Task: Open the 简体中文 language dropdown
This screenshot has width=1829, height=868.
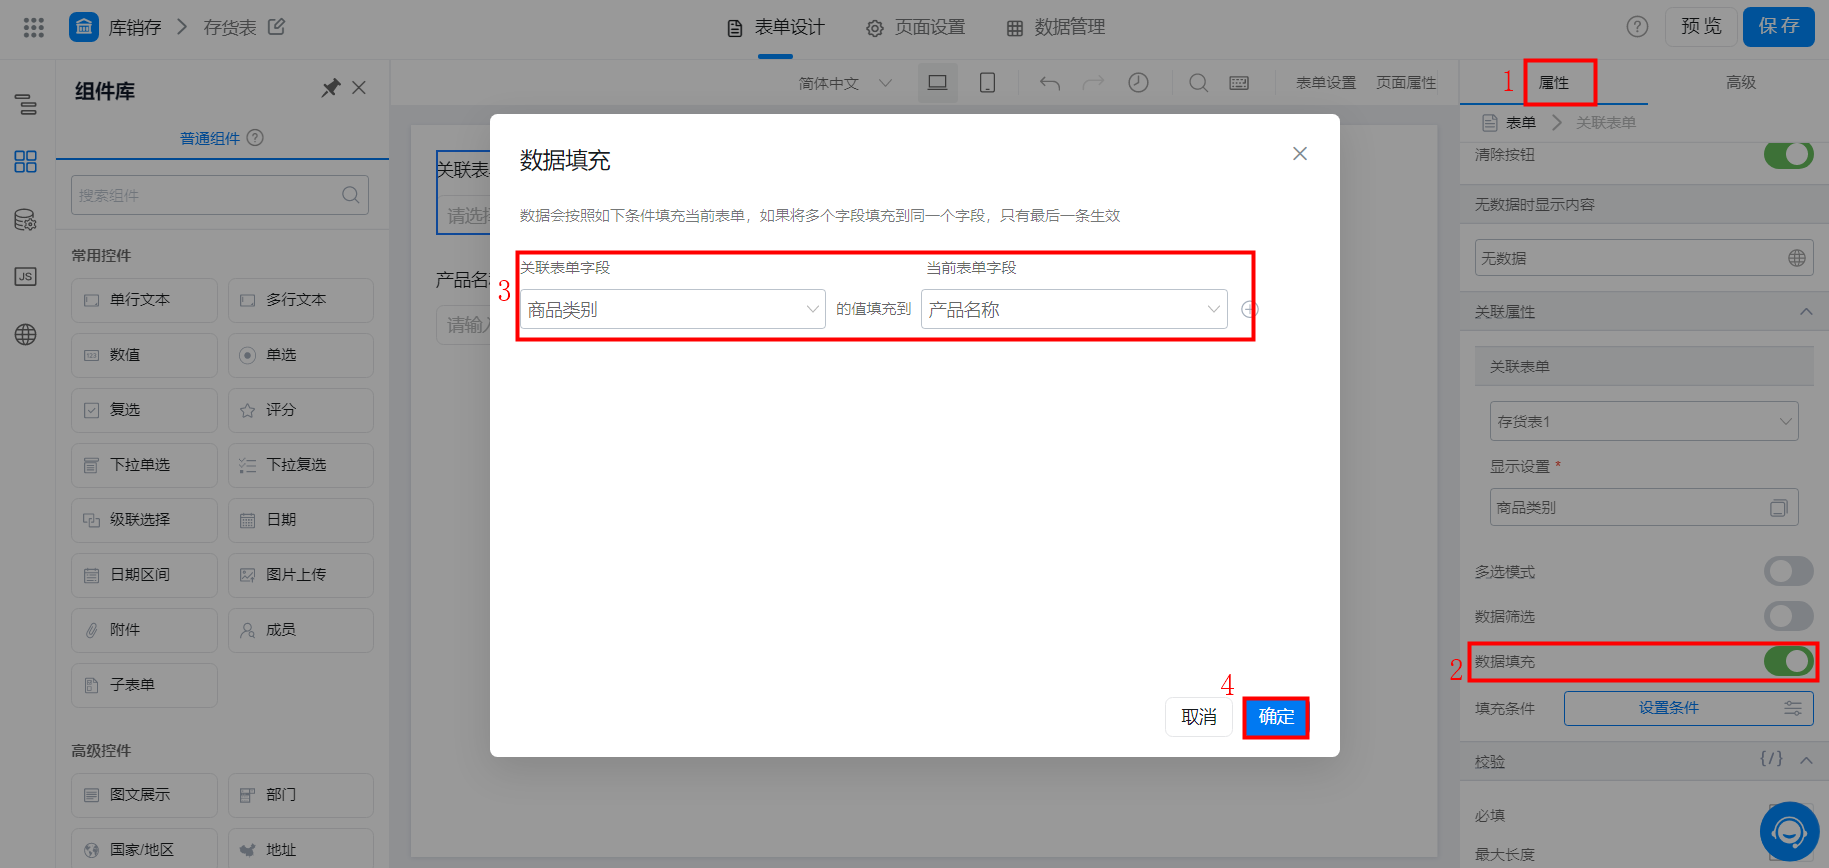Action: coord(845,83)
